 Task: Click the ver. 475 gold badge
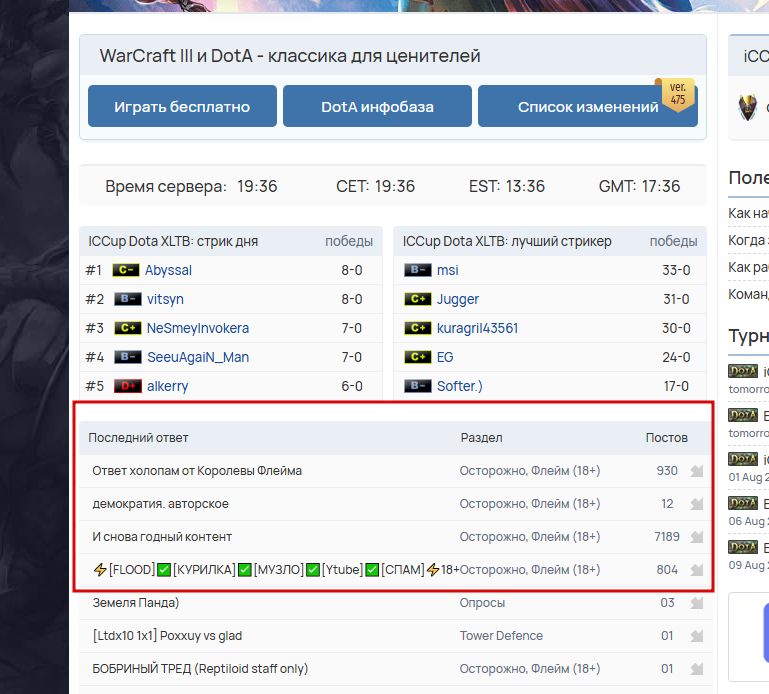click(677, 94)
